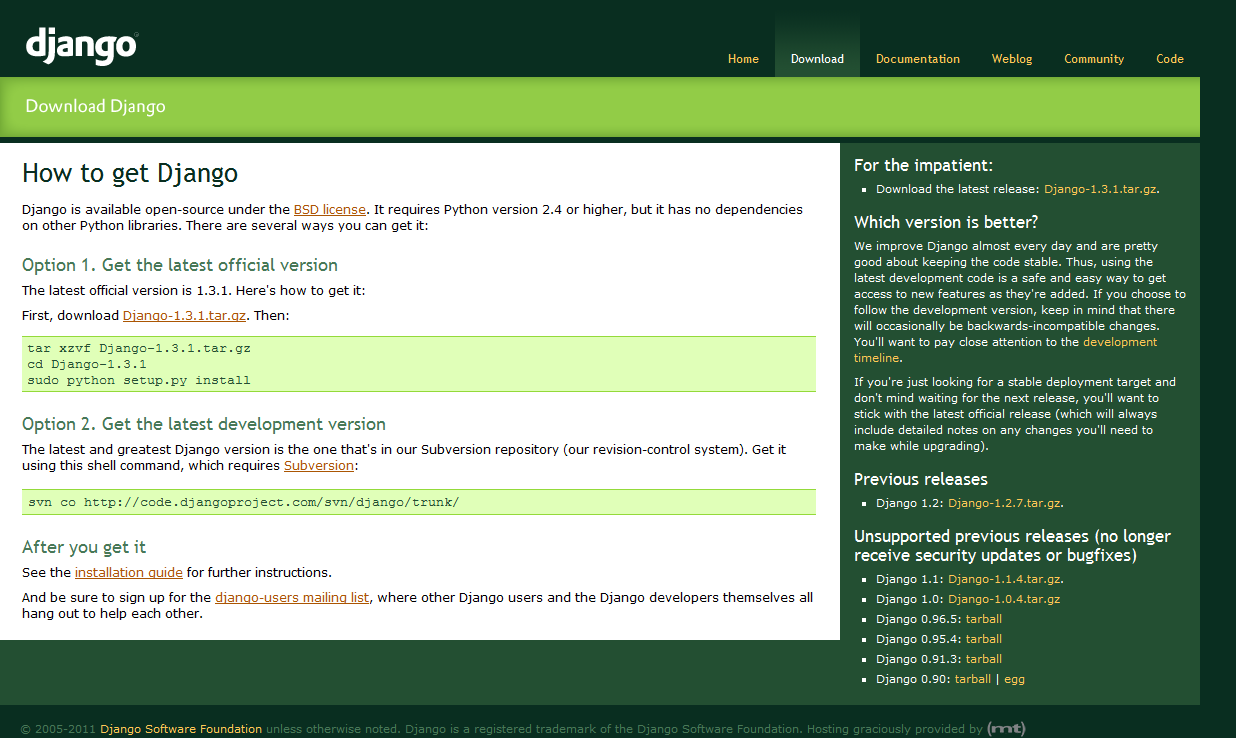The image size is (1236, 739).
Task: Download Django-1.0.4.tar.gz unsupported release
Action: 1004,599
